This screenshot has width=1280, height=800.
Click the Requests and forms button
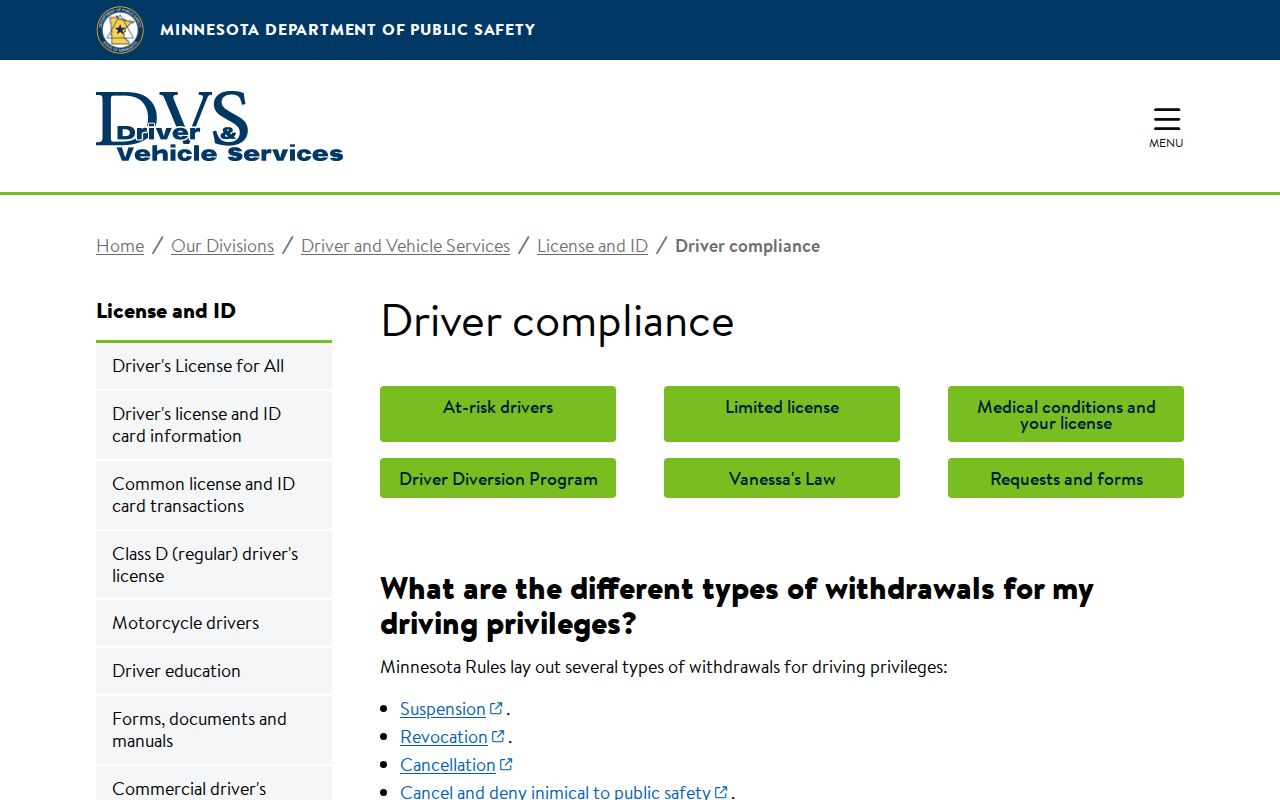click(1066, 478)
